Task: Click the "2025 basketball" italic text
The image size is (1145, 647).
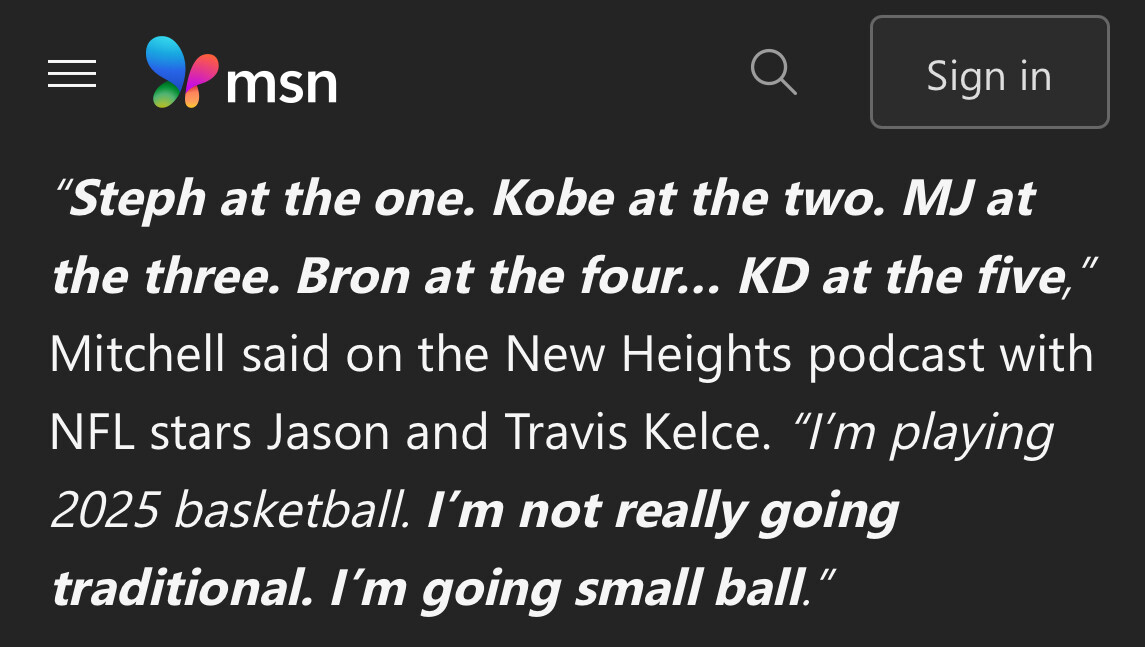Action: click(x=230, y=511)
